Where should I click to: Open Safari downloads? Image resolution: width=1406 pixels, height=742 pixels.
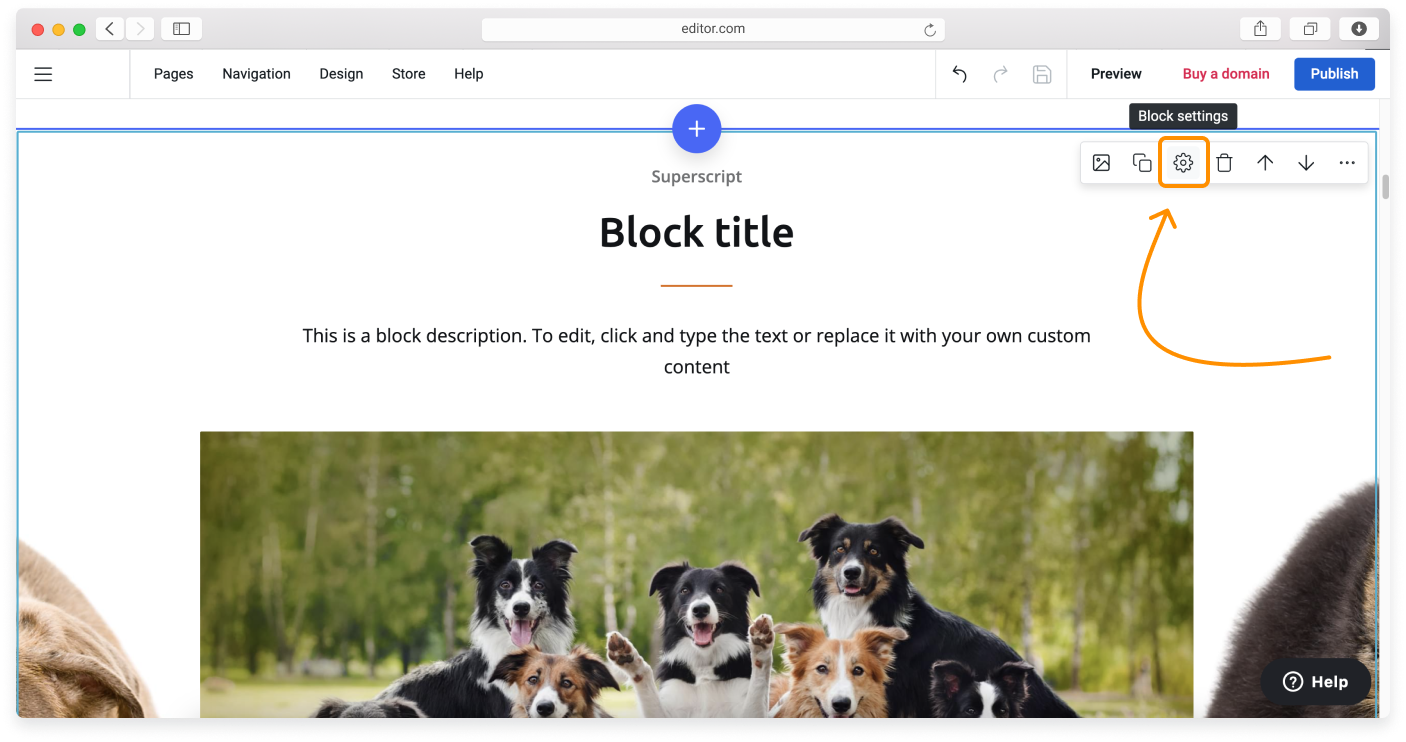1359,29
